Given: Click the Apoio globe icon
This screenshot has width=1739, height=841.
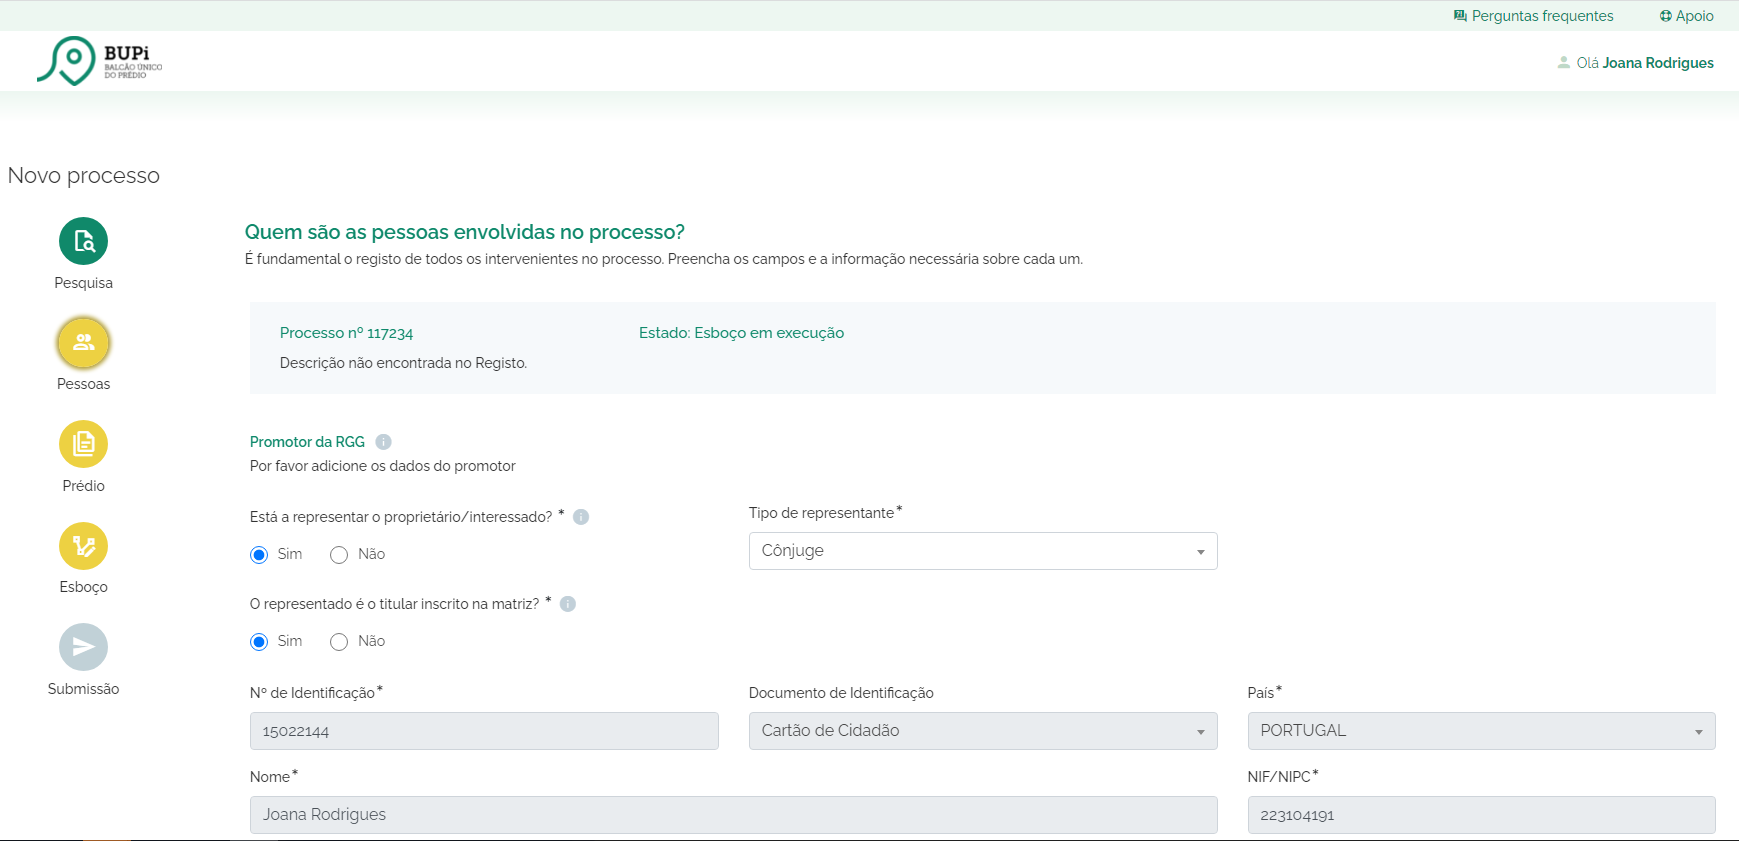Looking at the screenshot, I should point(1665,16).
